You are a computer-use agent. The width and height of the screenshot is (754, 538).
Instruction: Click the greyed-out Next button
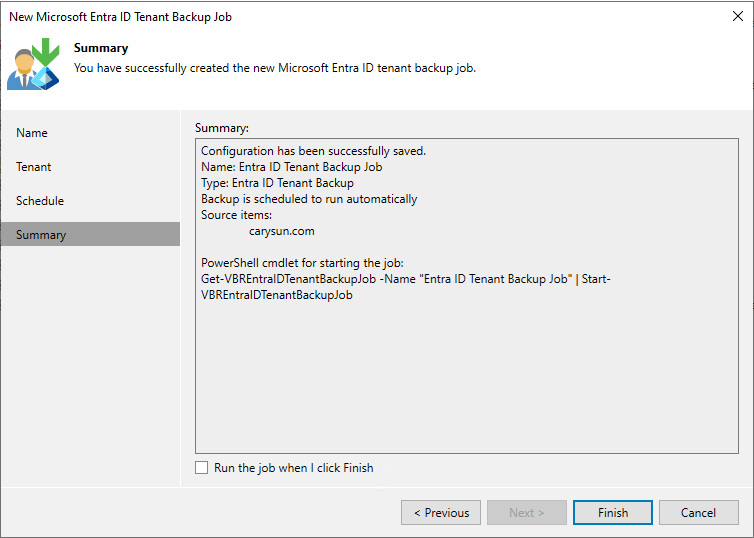[527, 513]
